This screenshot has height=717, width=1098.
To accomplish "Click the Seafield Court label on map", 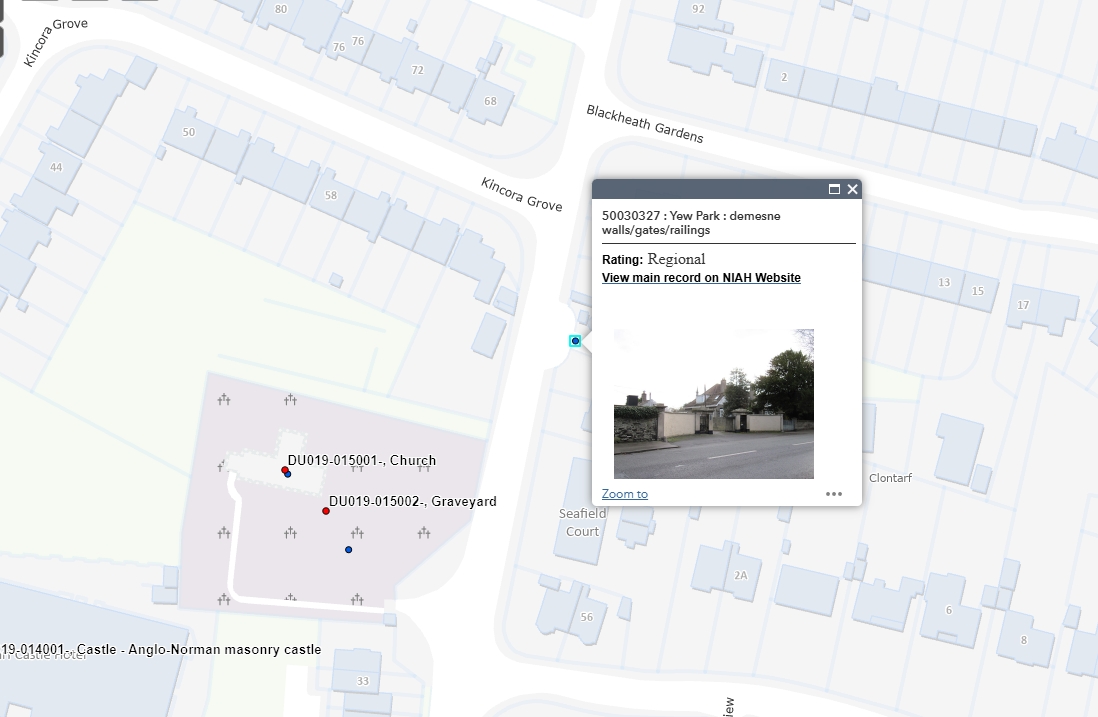I will [582, 523].
